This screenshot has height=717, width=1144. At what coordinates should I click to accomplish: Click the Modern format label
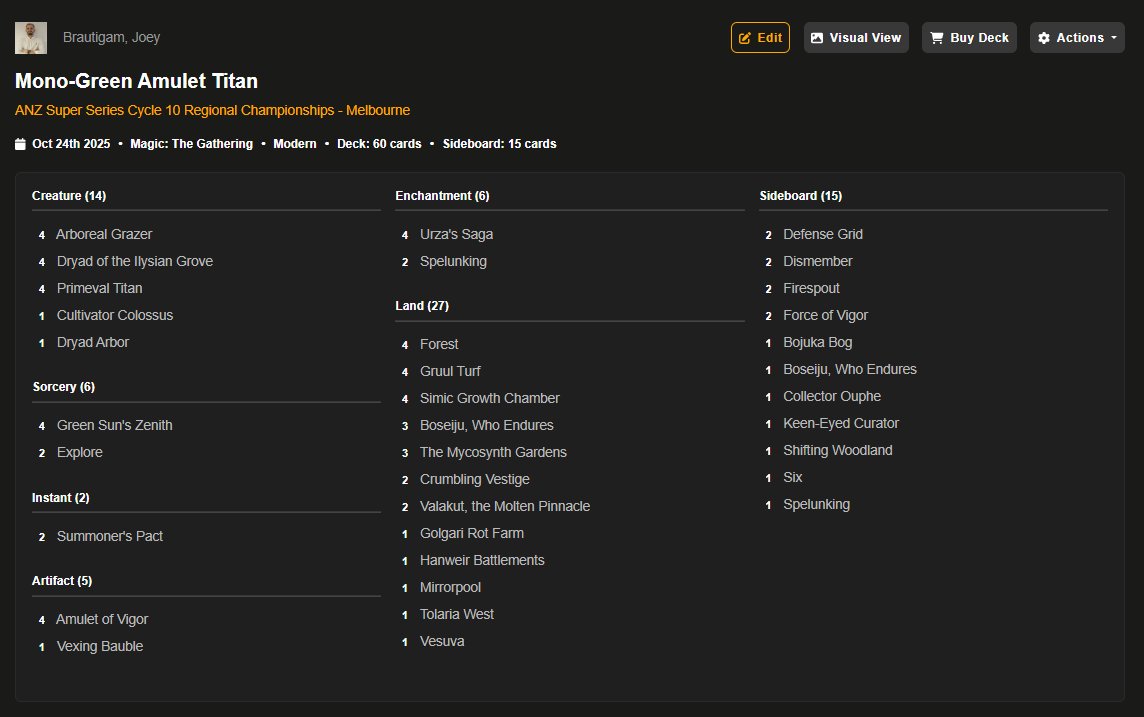295,144
